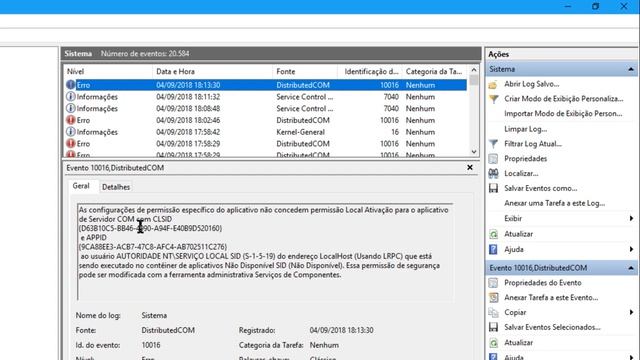
Task: Sort events by Nível column header
Action: (x=108, y=71)
